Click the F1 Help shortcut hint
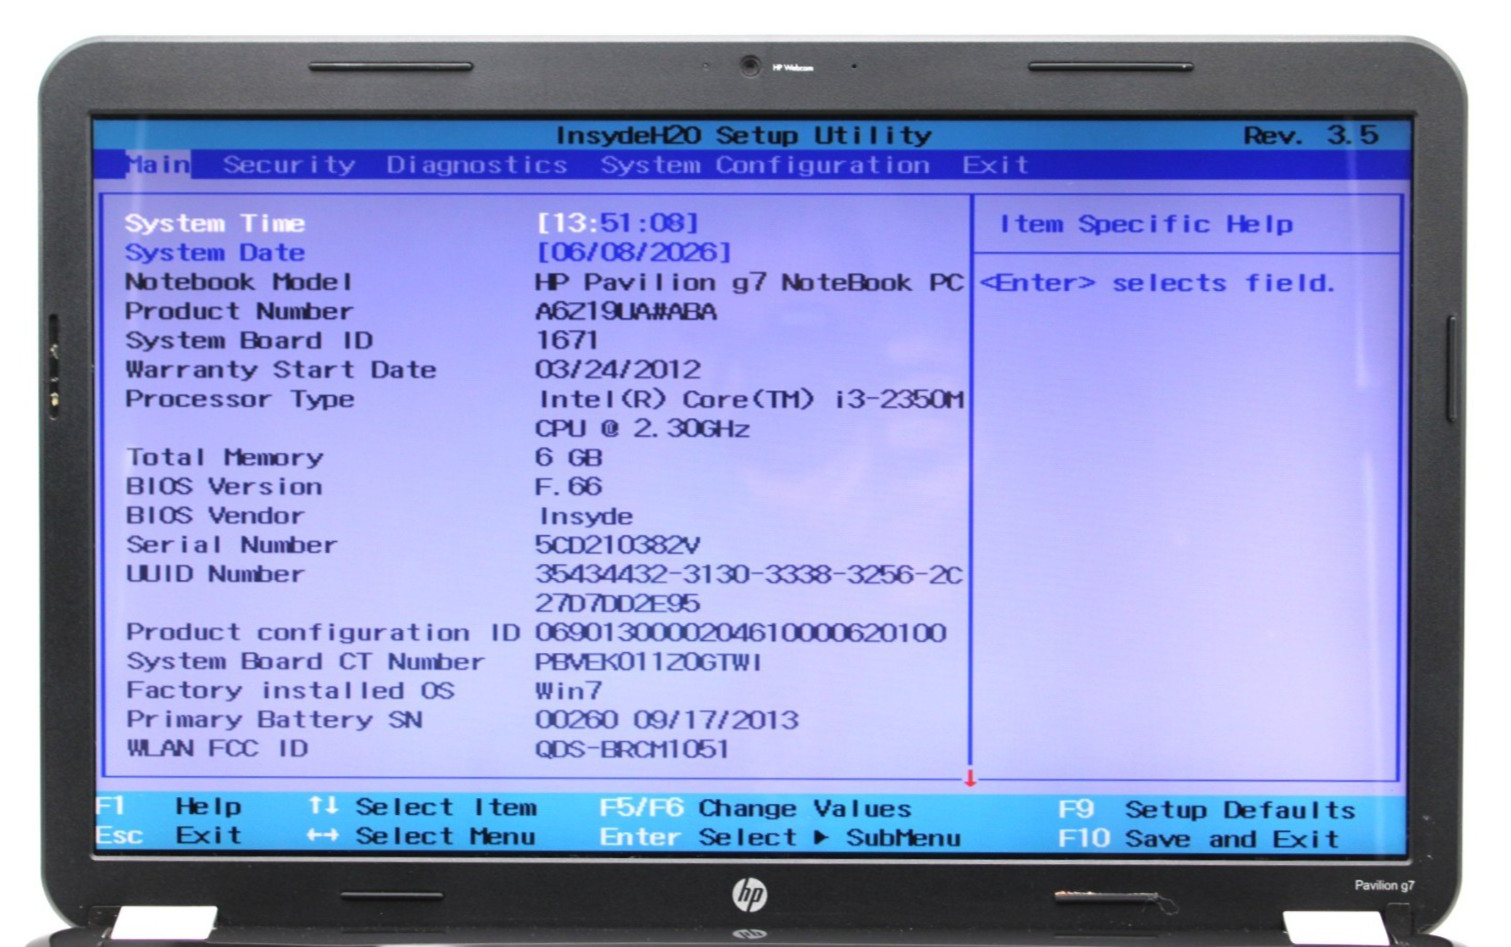 (169, 806)
